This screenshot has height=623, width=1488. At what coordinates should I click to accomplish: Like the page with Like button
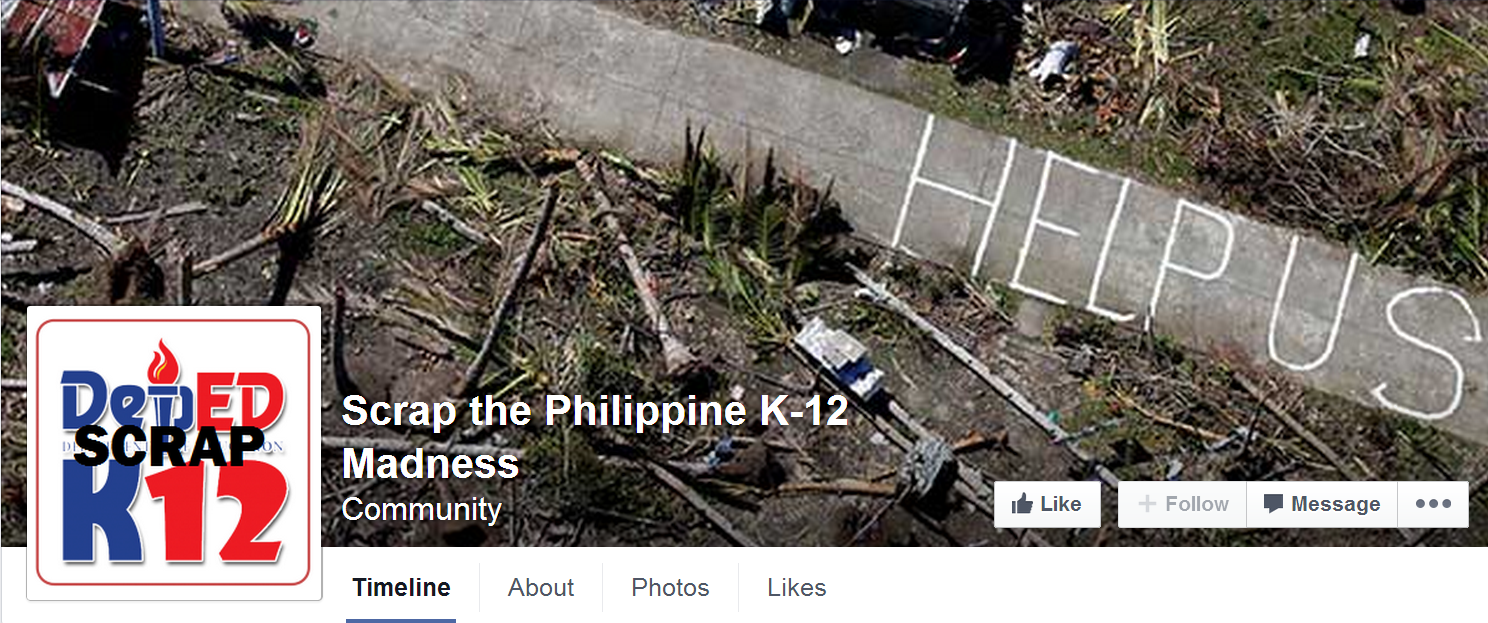click(x=1047, y=504)
